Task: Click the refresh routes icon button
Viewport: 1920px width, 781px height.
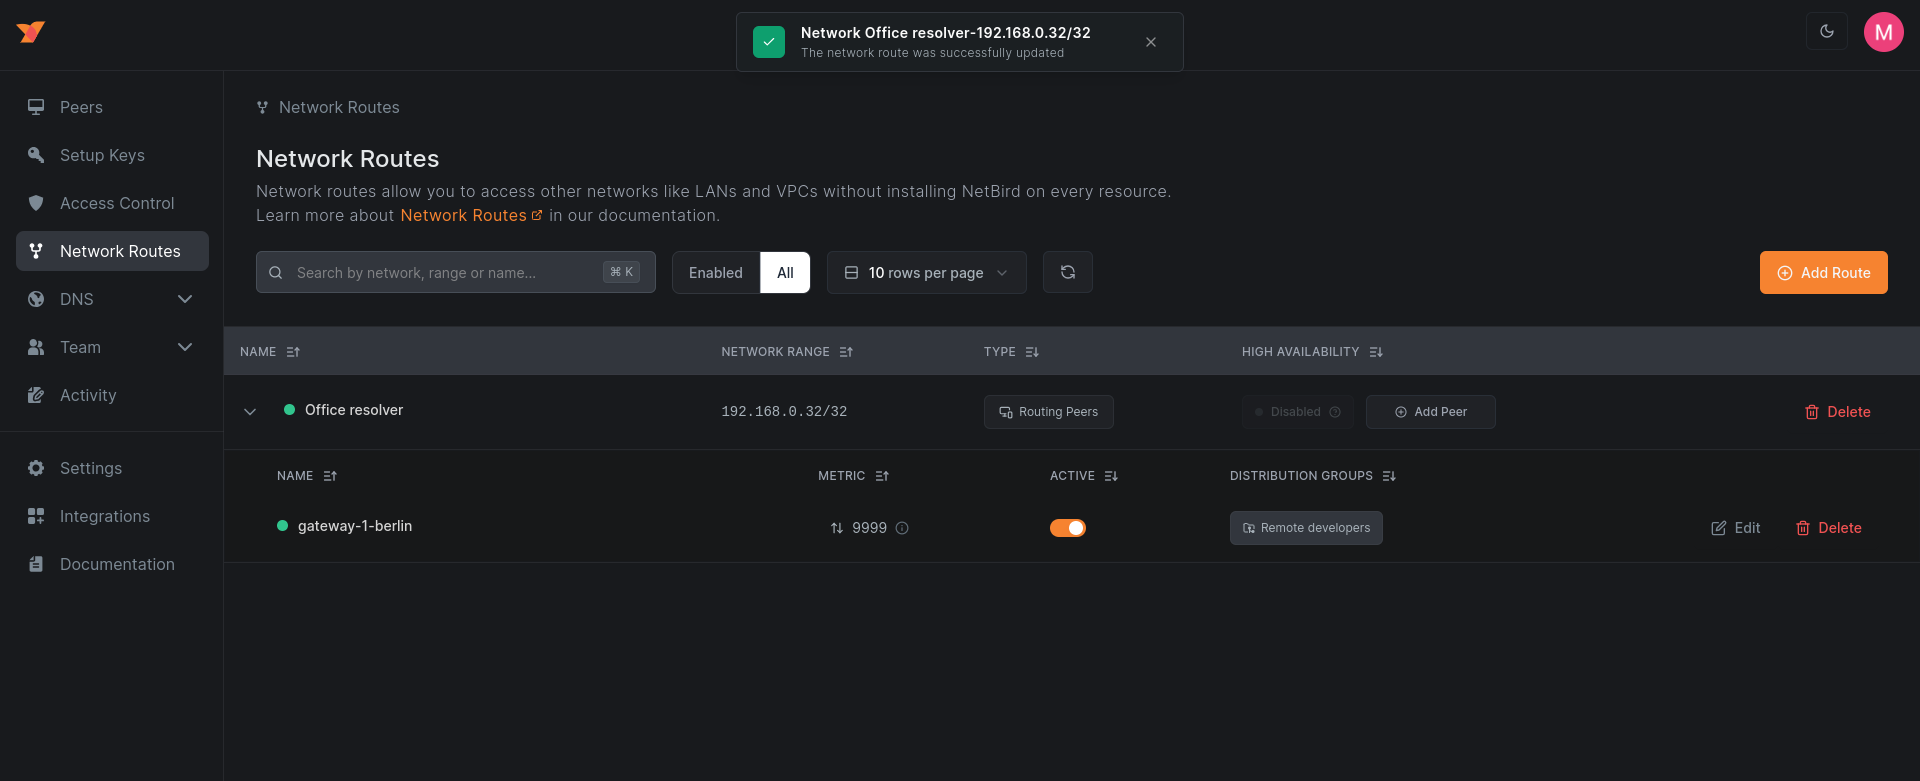Action: tap(1067, 272)
